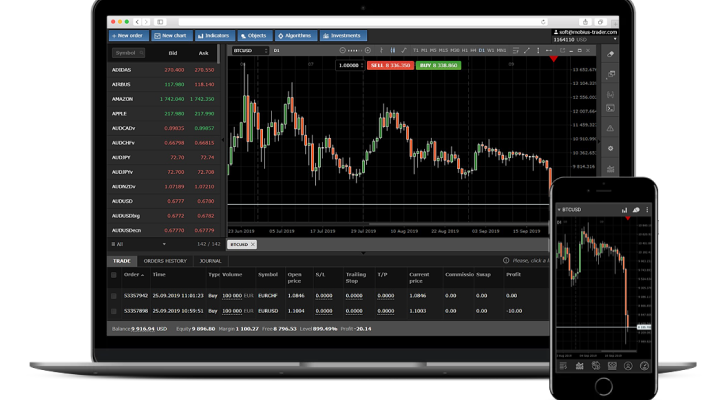Viewport: 727px width, 400px height.
Task: Toggle the select-all orders checkbox in header
Action: [x=113, y=274]
